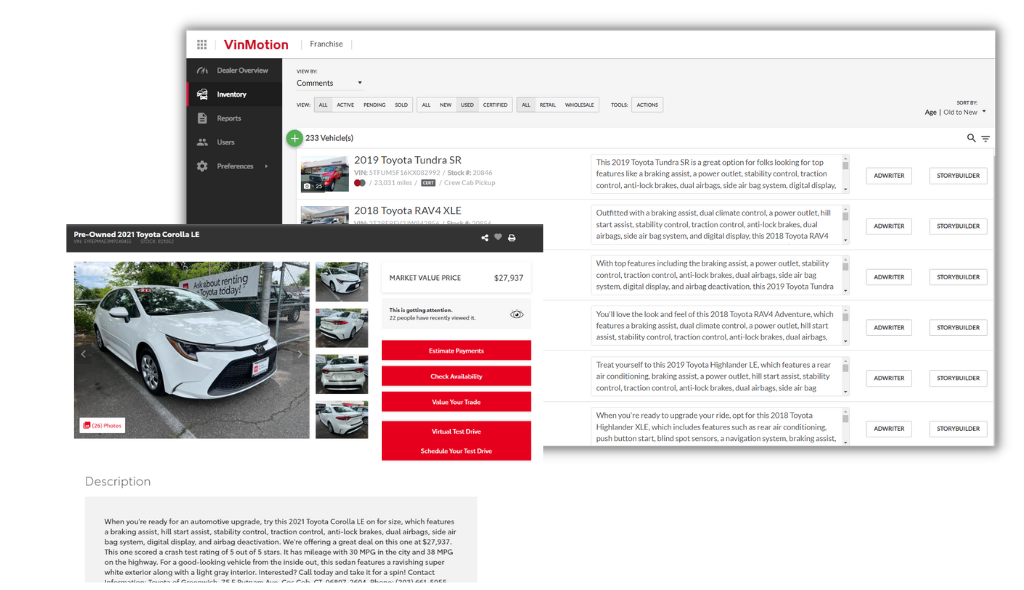Expand the Preferences submenu arrow
The image size is (1024, 590).
tap(266, 166)
